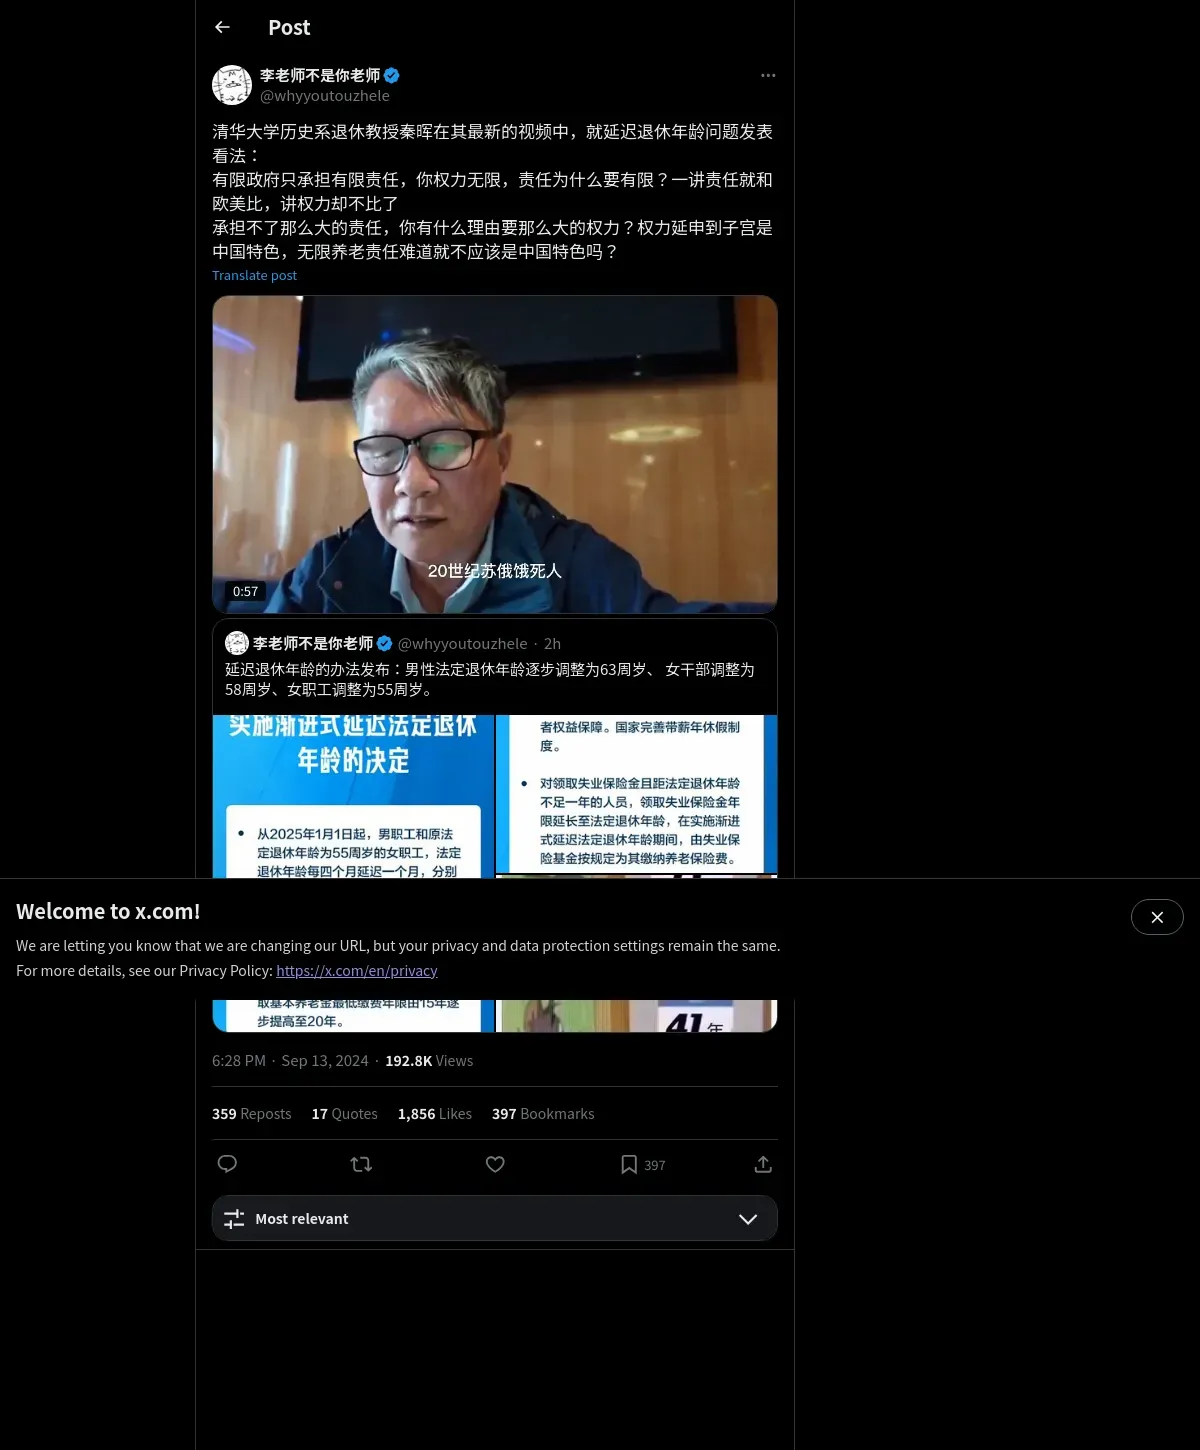View the 359 Reposts list
This screenshot has height=1450, width=1200.
[x=252, y=1114]
